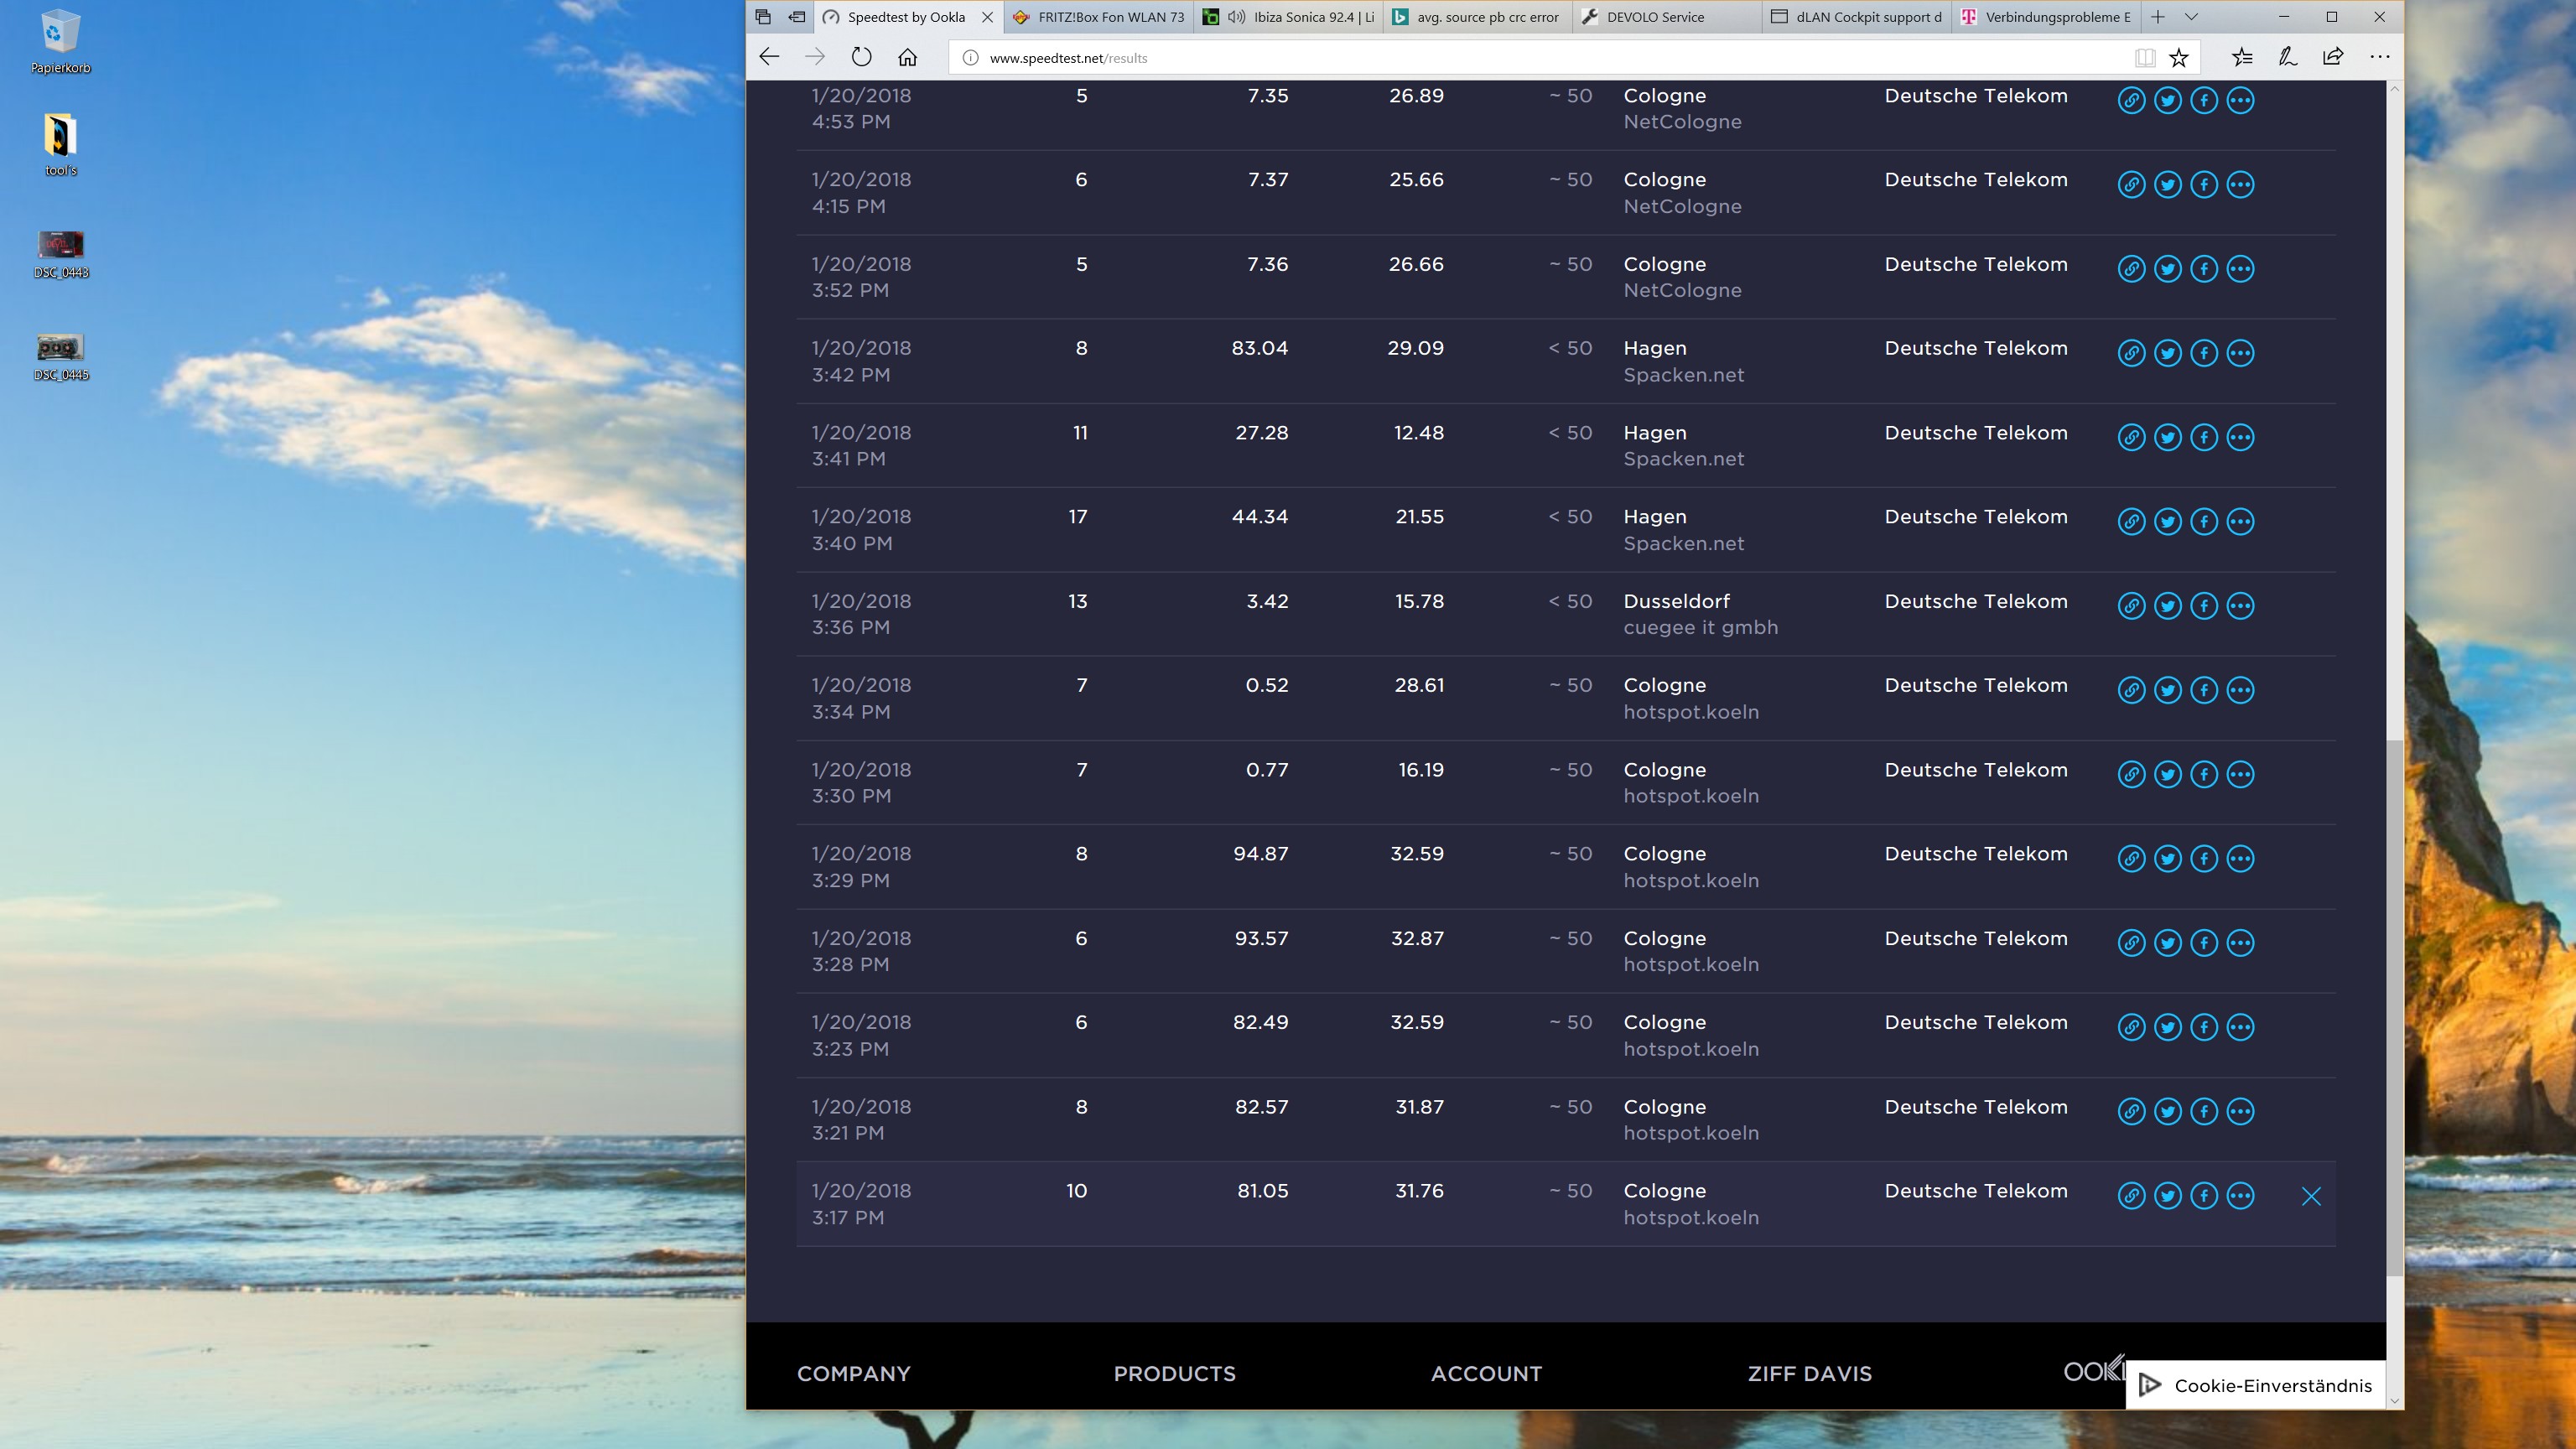Show site information icon in address bar
This screenshot has width=2576, height=1449.
coord(969,58)
